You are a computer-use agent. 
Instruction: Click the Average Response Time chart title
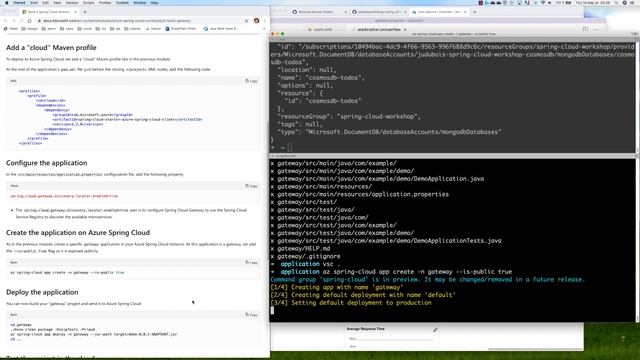coord(365,329)
